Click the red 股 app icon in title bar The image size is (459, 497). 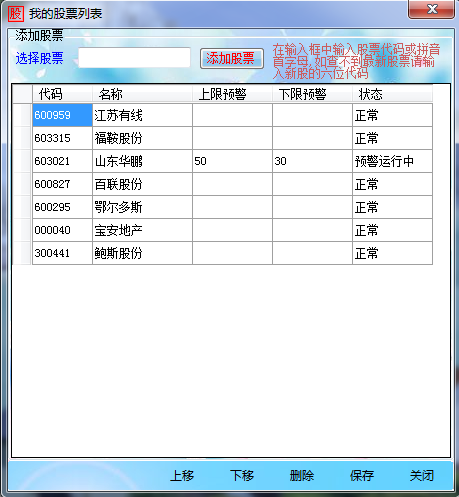[x=16, y=14]
